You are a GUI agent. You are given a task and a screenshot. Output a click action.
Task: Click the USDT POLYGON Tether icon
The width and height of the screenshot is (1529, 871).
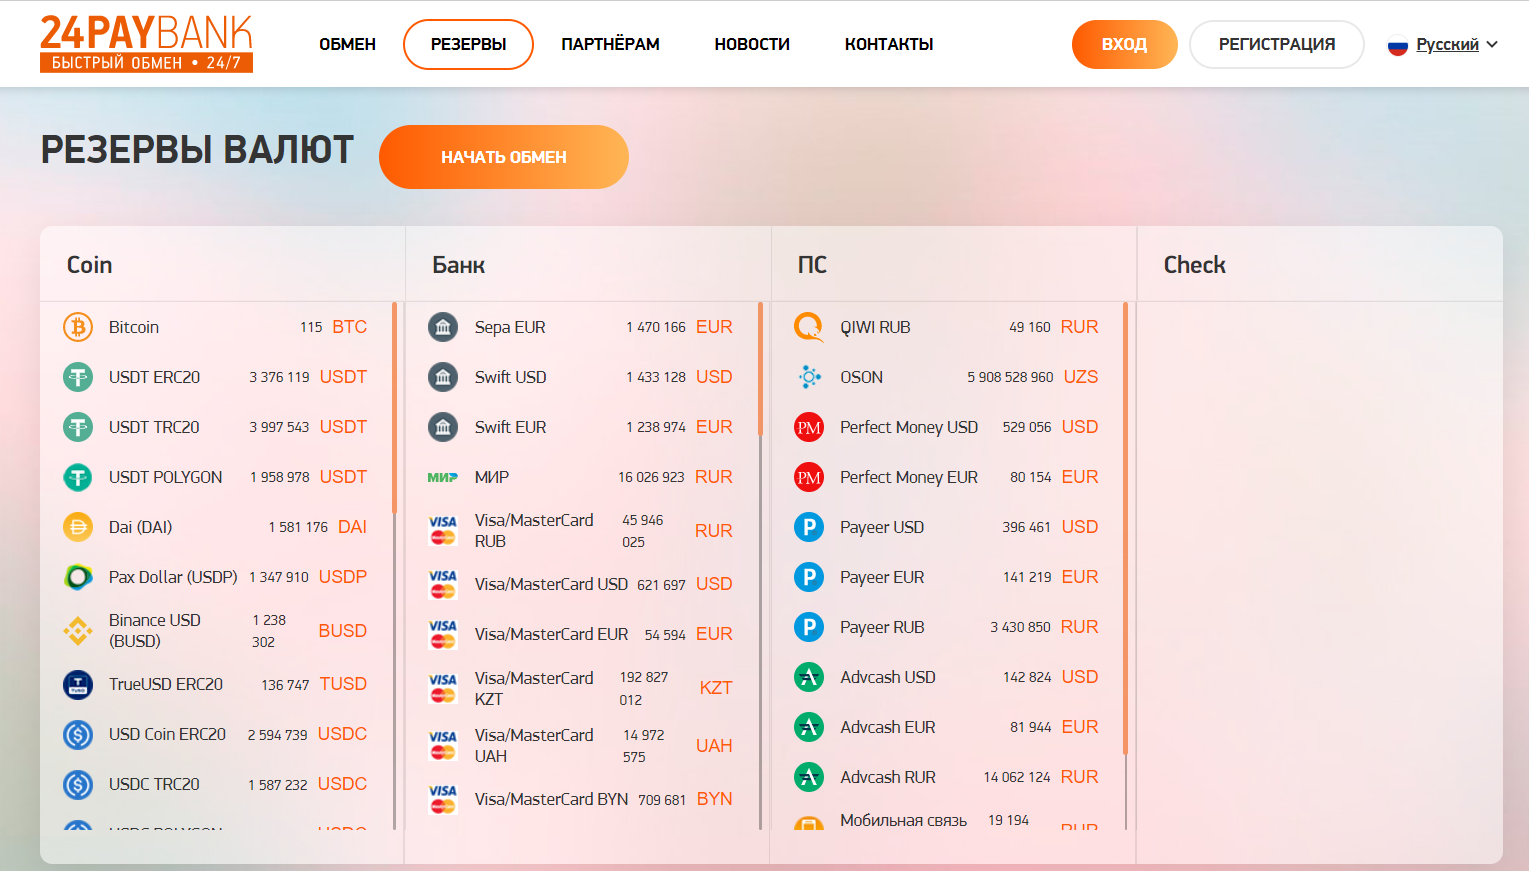(78, 477)
